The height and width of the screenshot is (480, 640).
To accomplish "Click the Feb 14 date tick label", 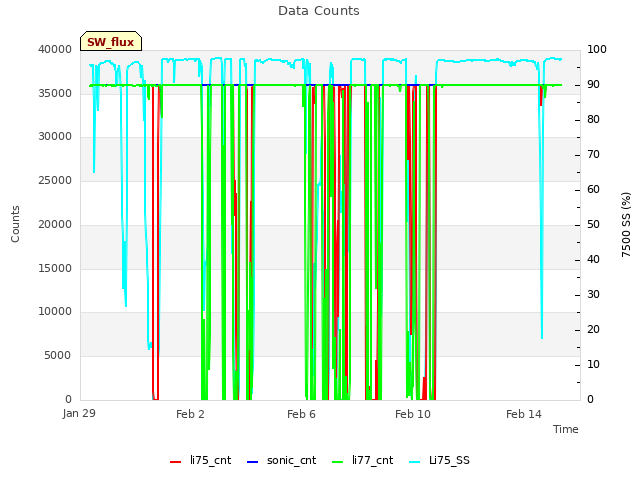I will click(524, 414).
